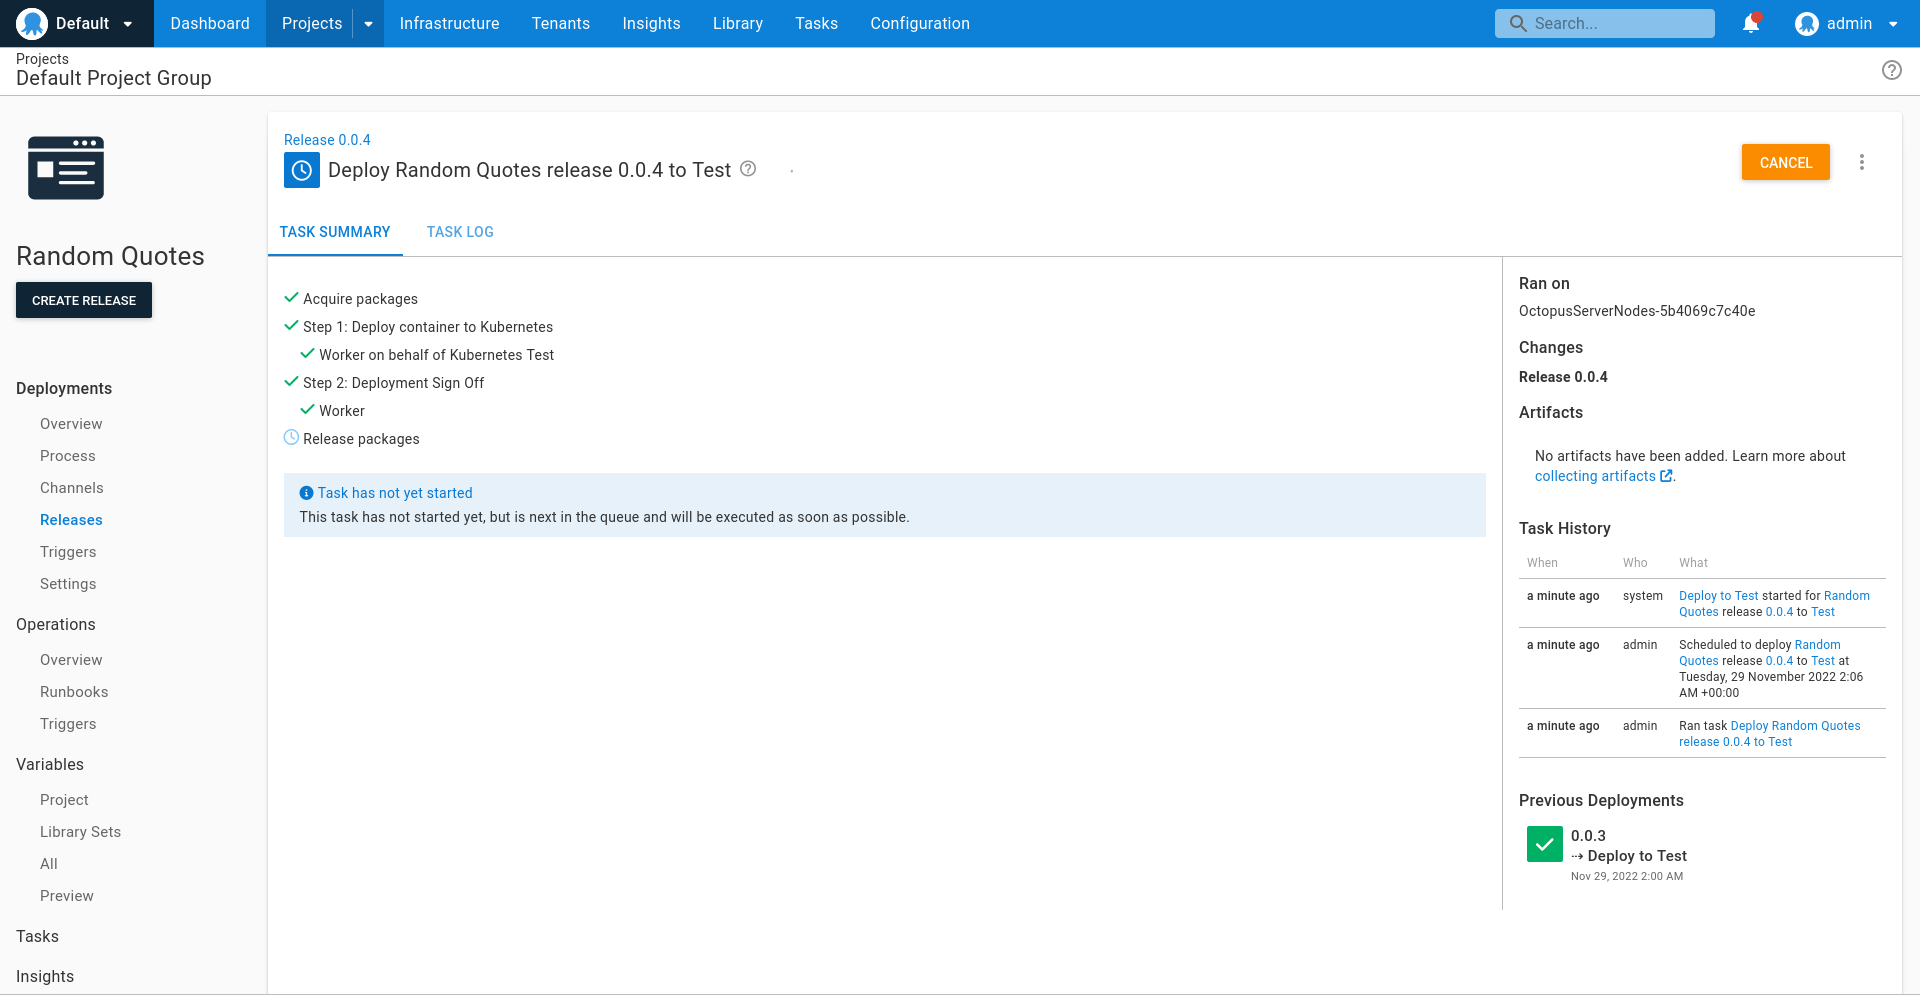The image size is (1920, 995).
Task: Open the admin user menu arrow
Action: click(1893, 24)
